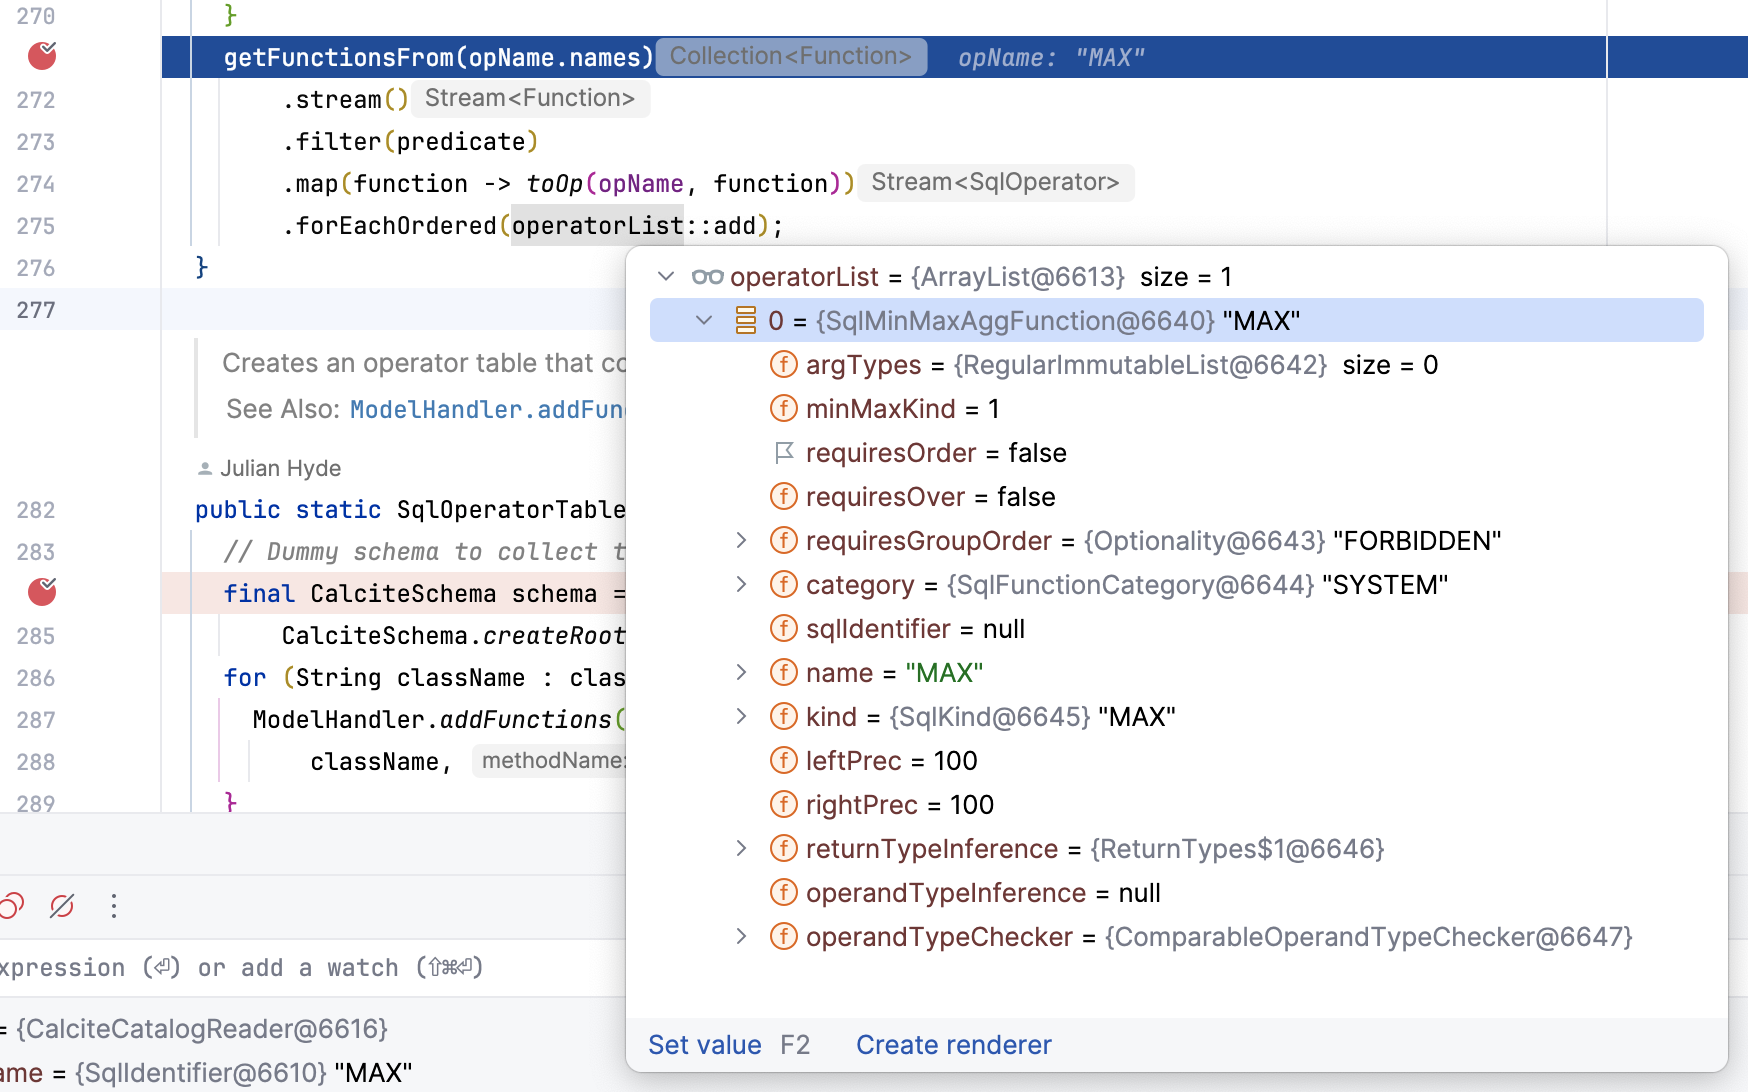Click line number 277 in the gutter
Image resolution: width=1748 pixels, height=1092 pixels.
point(36,310)
